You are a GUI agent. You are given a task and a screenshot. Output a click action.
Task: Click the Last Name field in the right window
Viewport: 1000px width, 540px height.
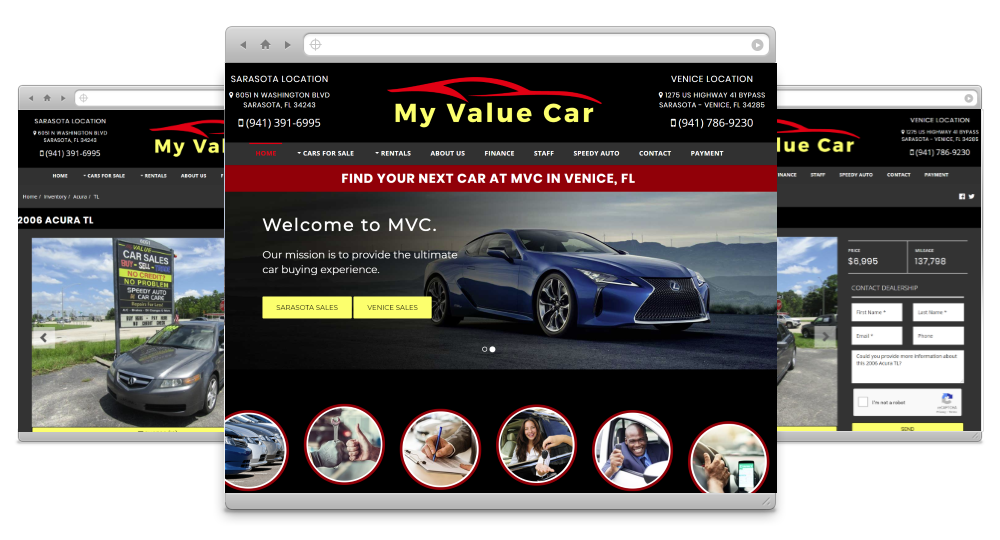pyautogui.click(x=938, y=312)
